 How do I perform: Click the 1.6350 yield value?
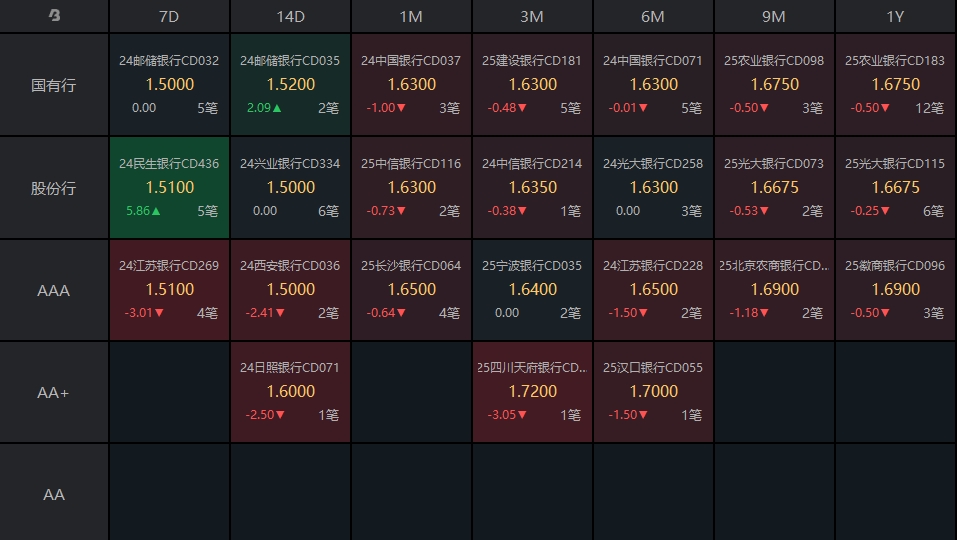point(533,187)
